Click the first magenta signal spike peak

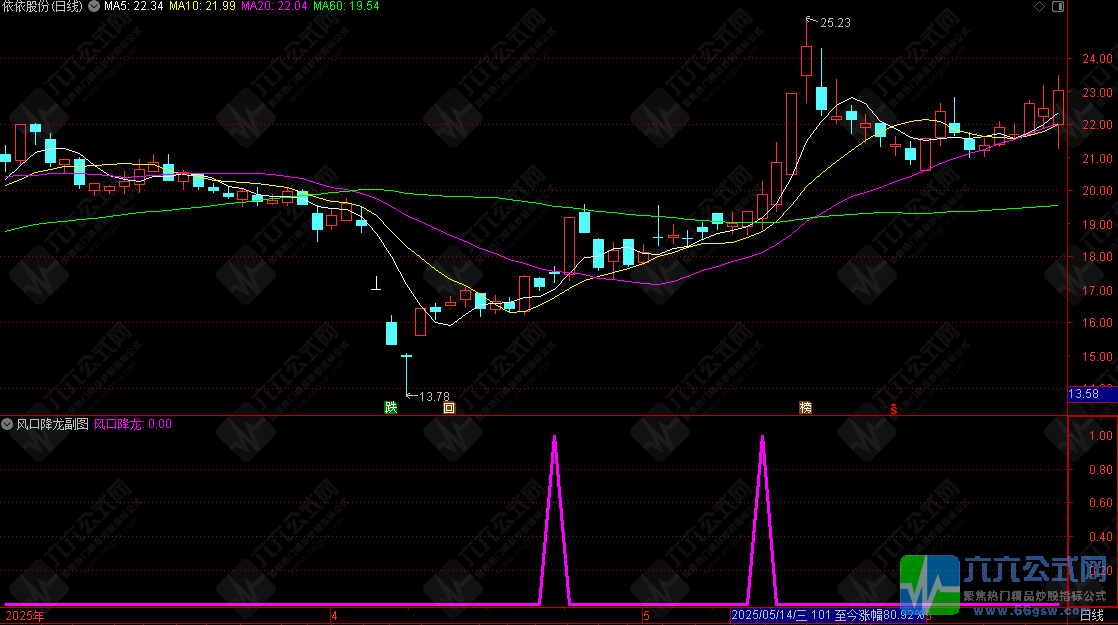(x=555, y=438)
